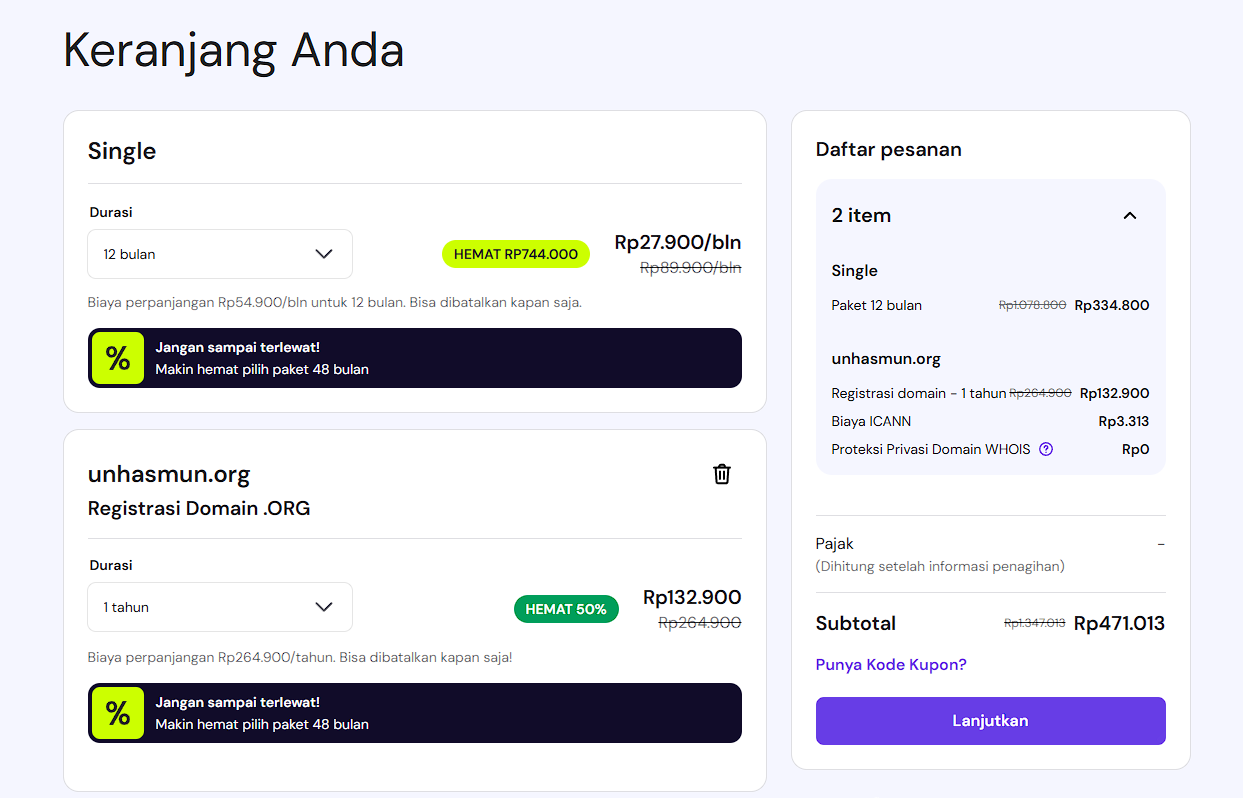Viewport: 1243px width, 798px height.
Task: Click the unhasmun.org domain title
Action: pyautogui.click(x=169, y=474)
